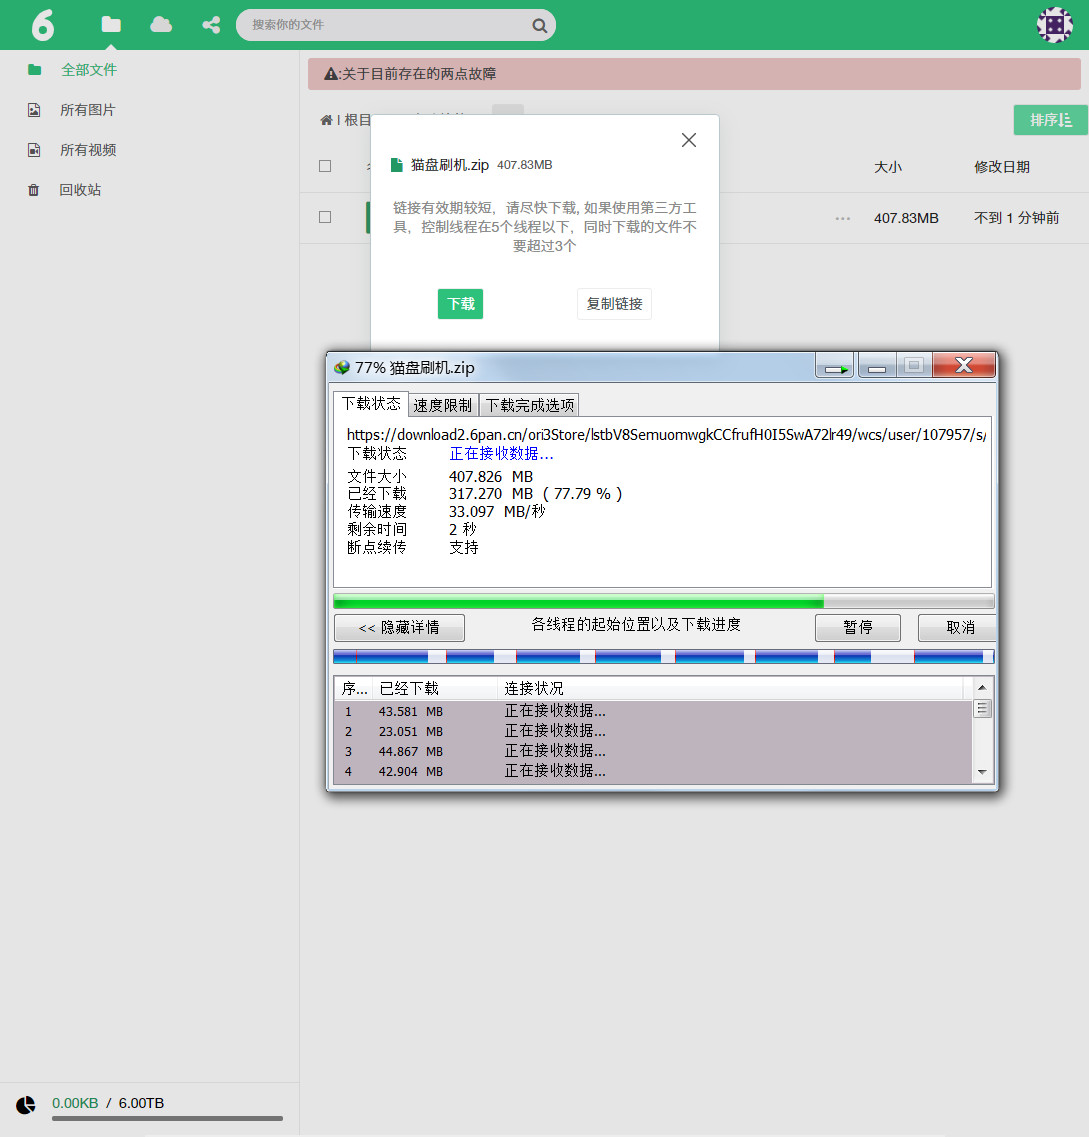Click the 序 column header in thread list
1089x1137 pixels.
click(354, 688)
